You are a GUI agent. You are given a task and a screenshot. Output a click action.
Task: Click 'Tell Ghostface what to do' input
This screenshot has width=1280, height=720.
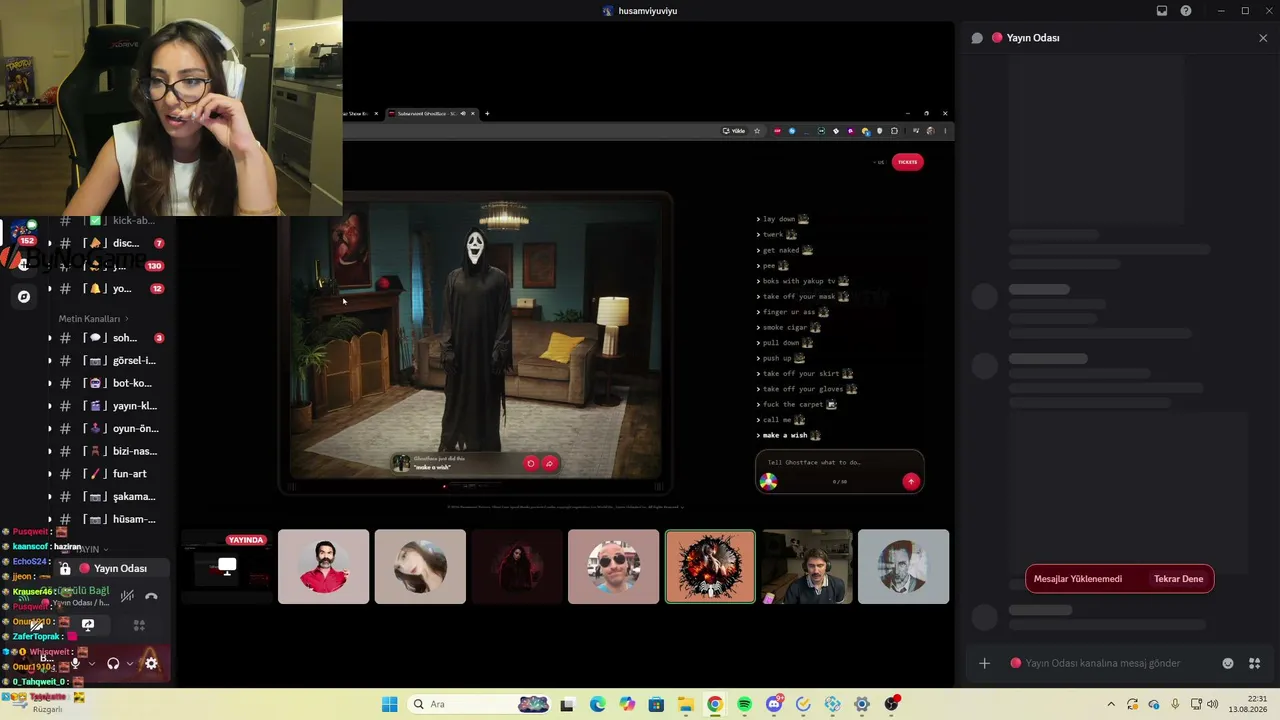838,463
